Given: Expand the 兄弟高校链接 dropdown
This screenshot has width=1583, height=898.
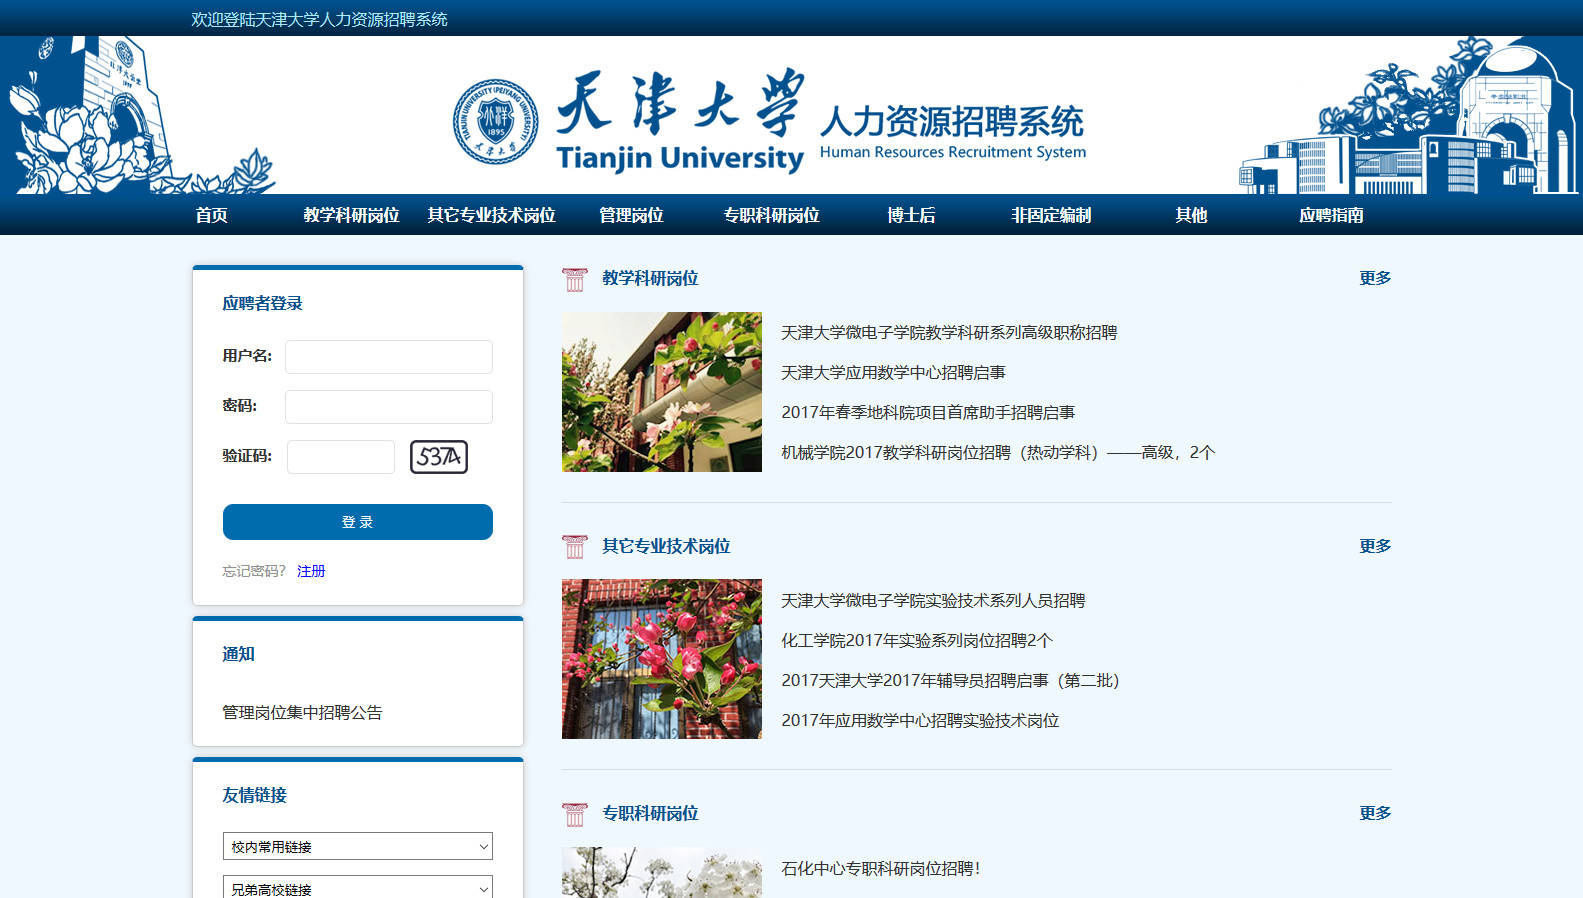Looking at the screenshot, I should (x=358, y=888).
